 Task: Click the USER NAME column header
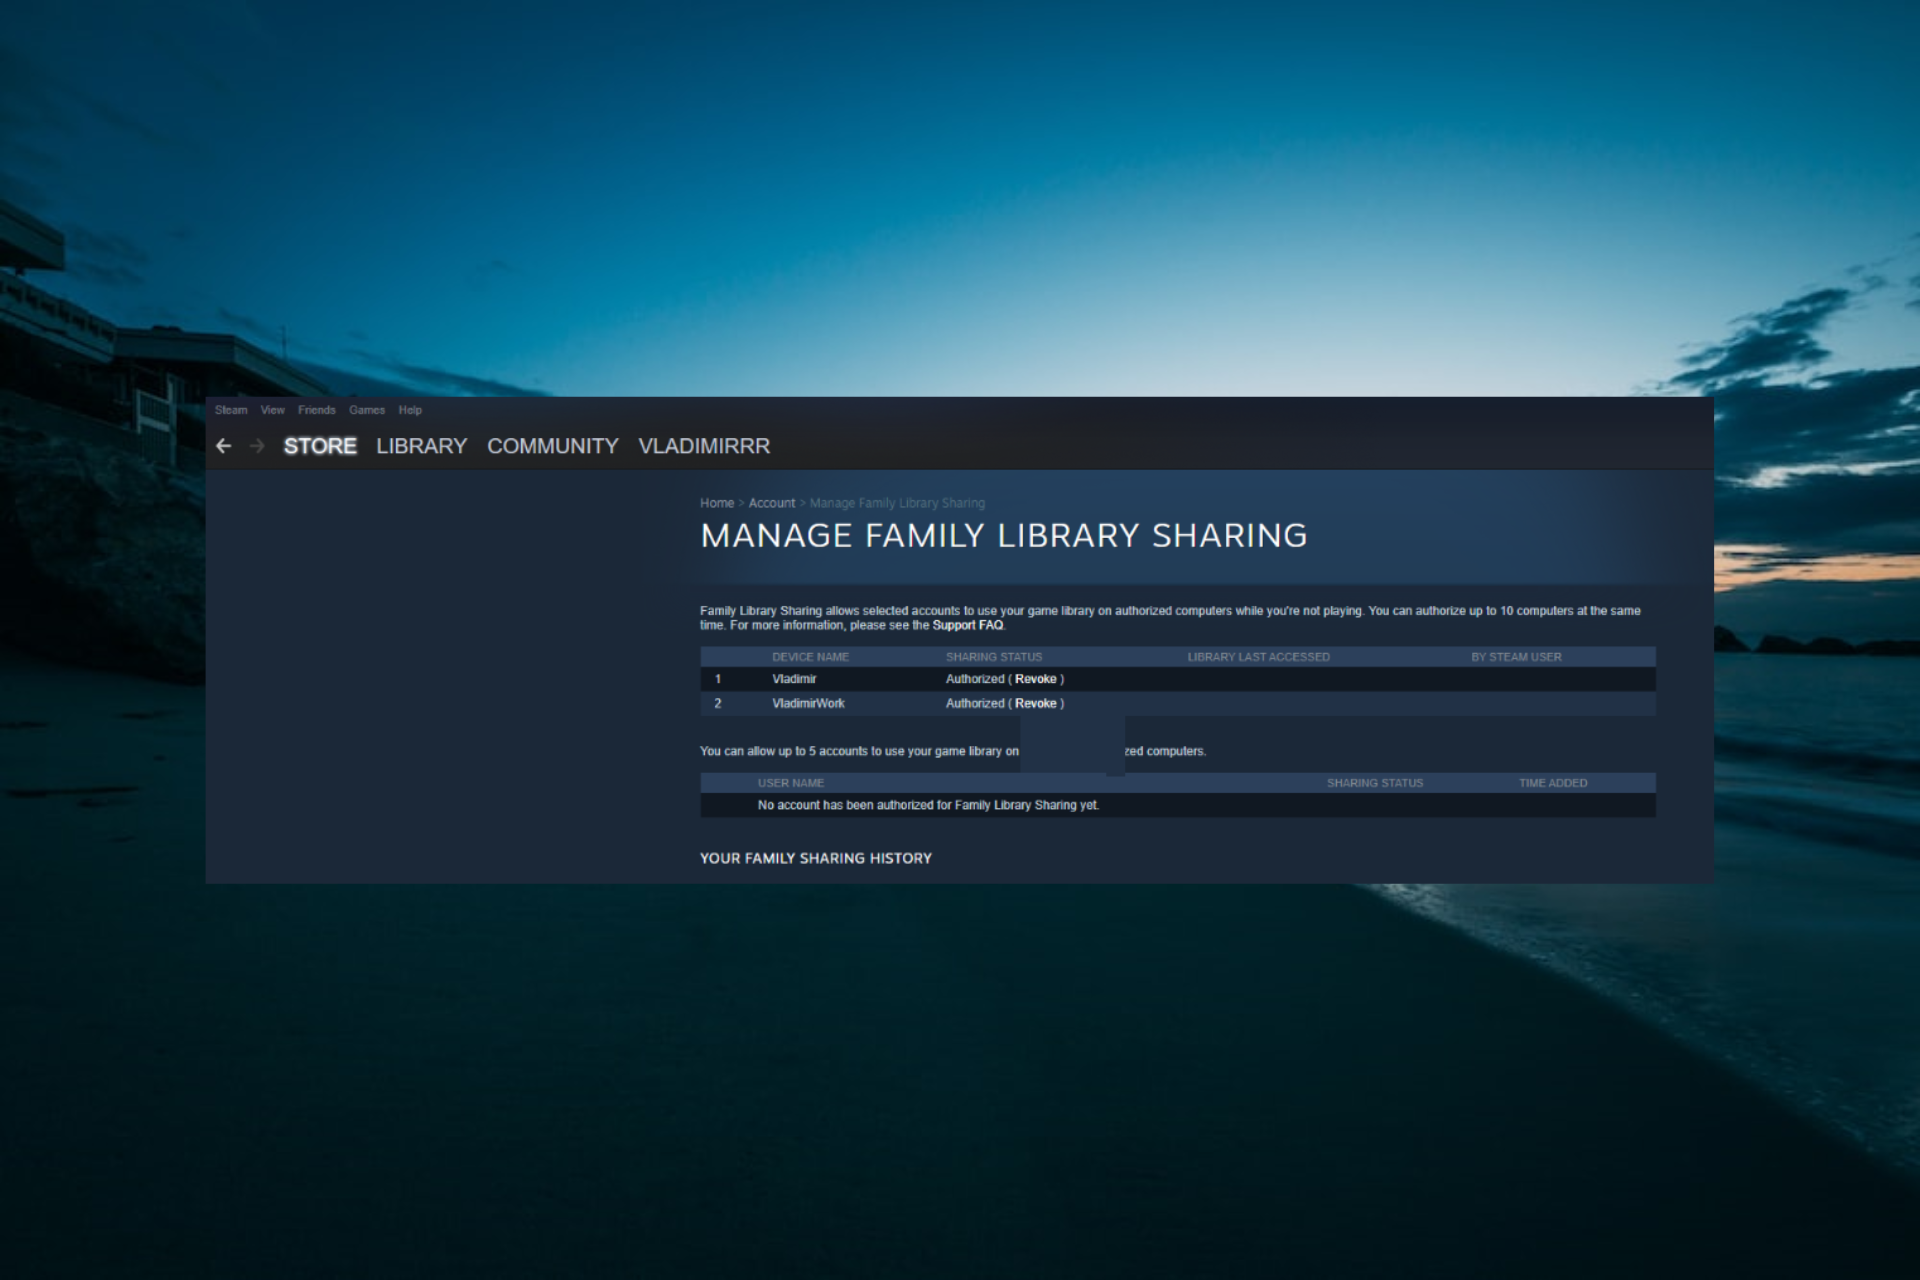pyautogui.click(x=791, y=783)
